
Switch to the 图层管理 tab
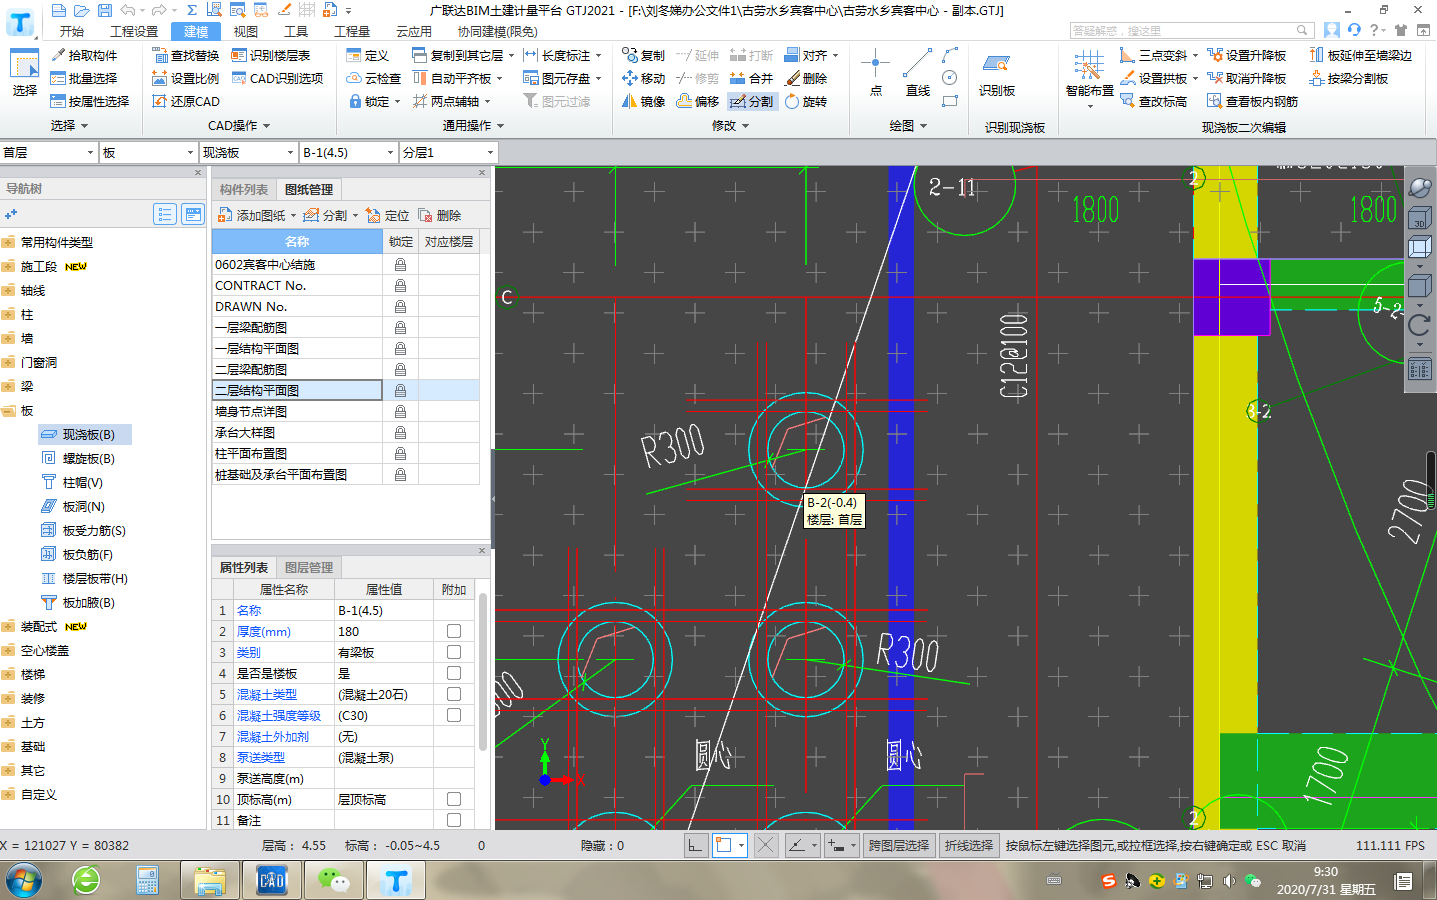309,567
